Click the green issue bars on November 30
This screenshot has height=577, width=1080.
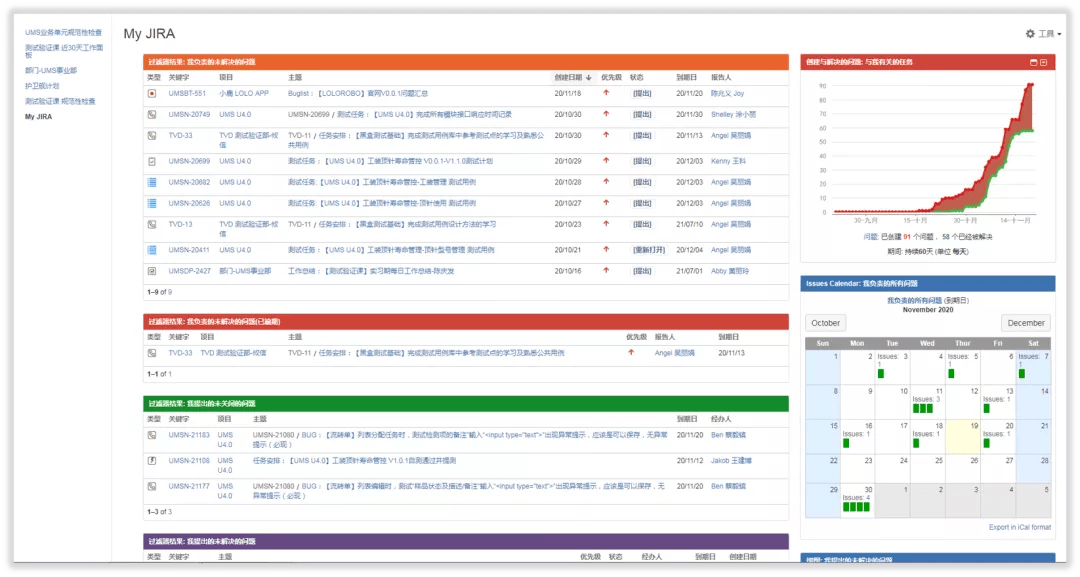click(857, 507)
